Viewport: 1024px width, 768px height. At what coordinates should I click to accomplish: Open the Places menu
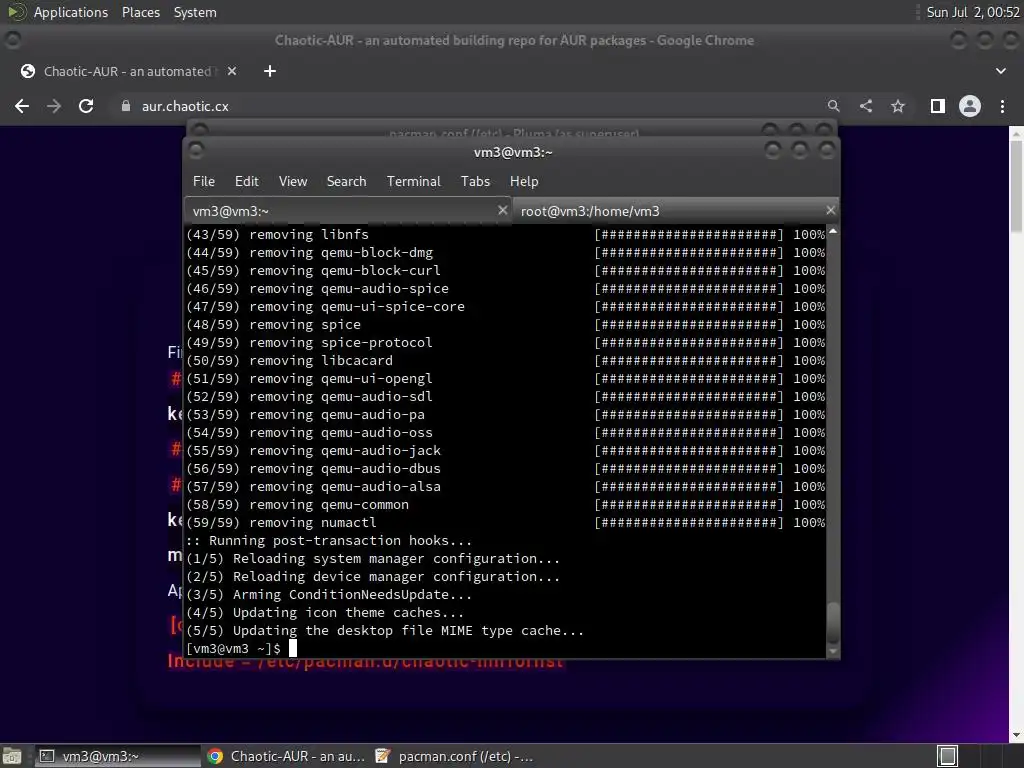[x=140, y=12]
